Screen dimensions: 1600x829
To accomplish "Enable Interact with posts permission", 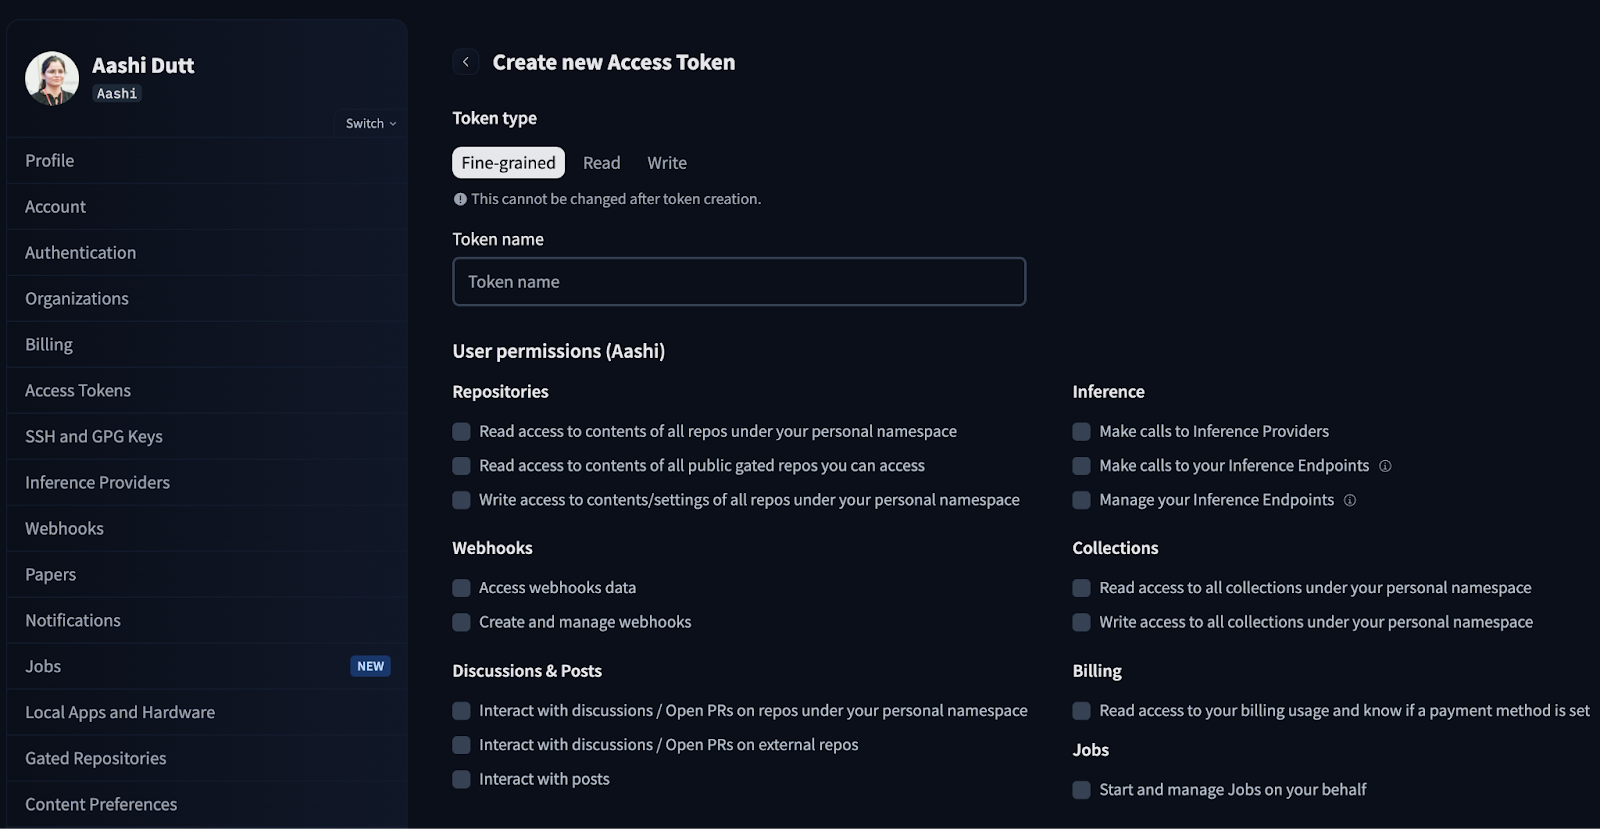I will click(x=461, y=779).
